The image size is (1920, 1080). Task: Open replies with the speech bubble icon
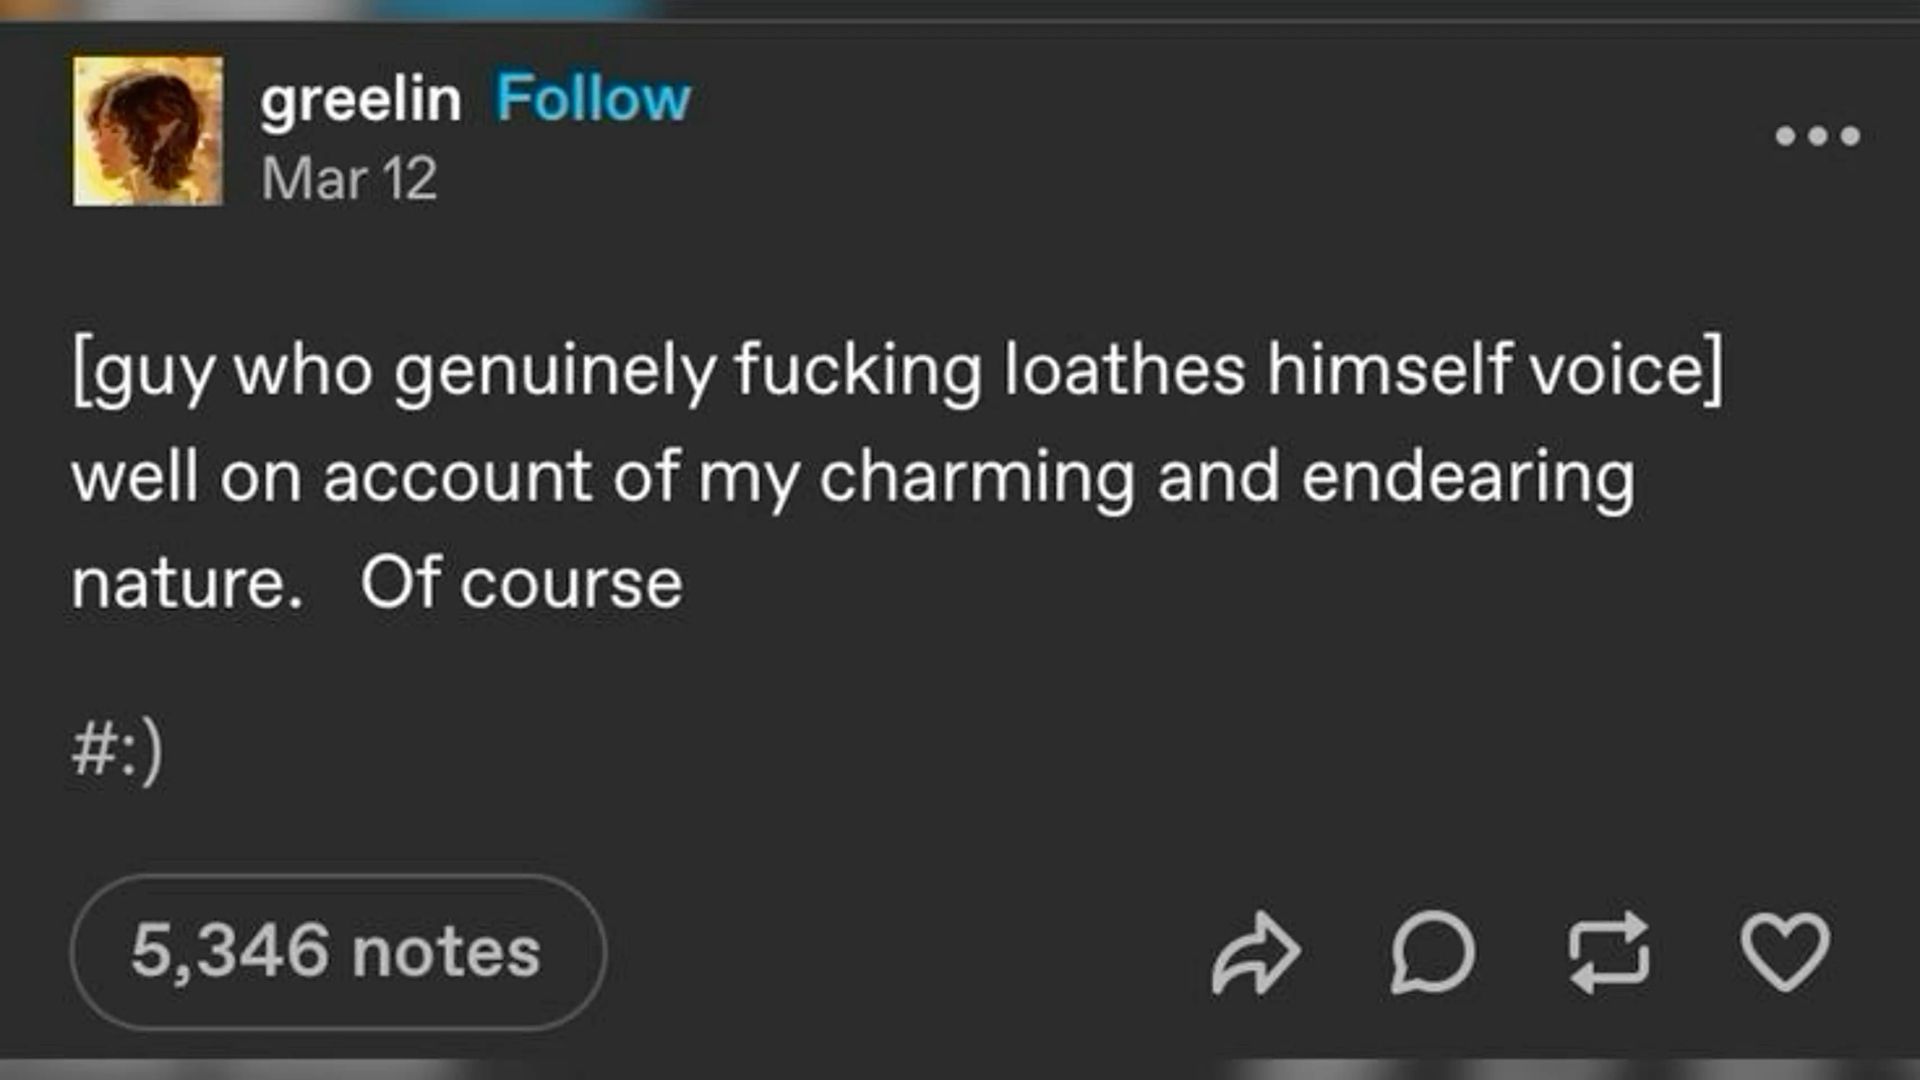tap(1432, 952)
